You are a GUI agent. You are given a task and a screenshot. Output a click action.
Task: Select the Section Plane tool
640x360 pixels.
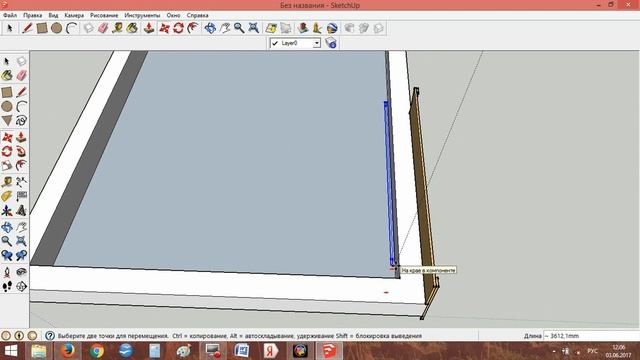(x=22, y=287)
